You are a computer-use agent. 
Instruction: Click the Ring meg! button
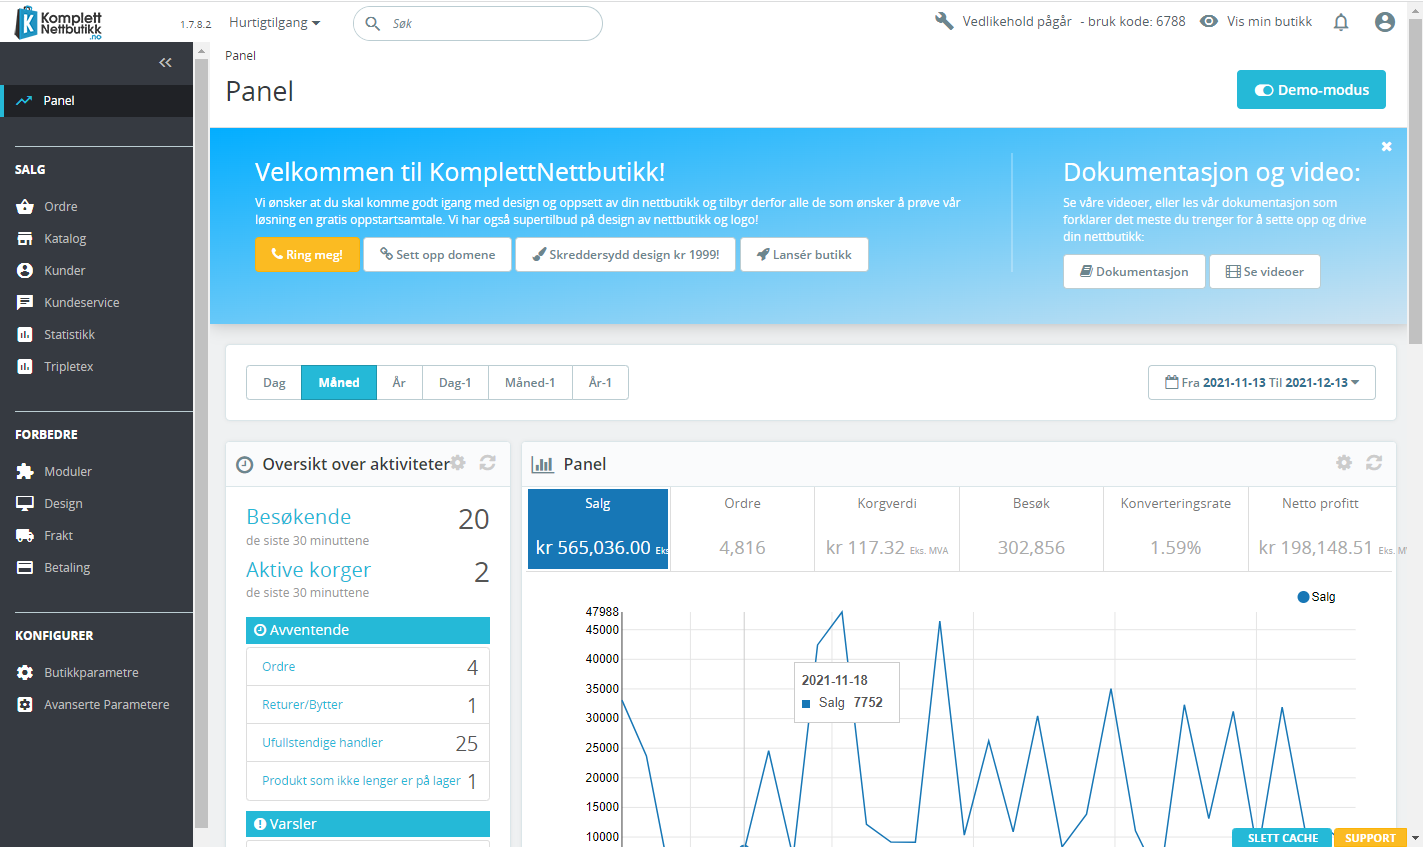tap(307, 255)
